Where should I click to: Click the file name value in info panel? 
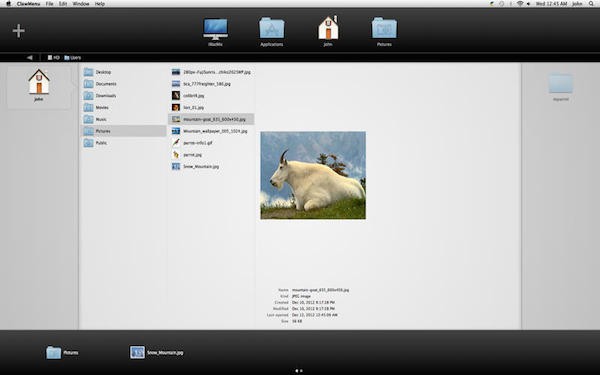[x=321, y=290]
